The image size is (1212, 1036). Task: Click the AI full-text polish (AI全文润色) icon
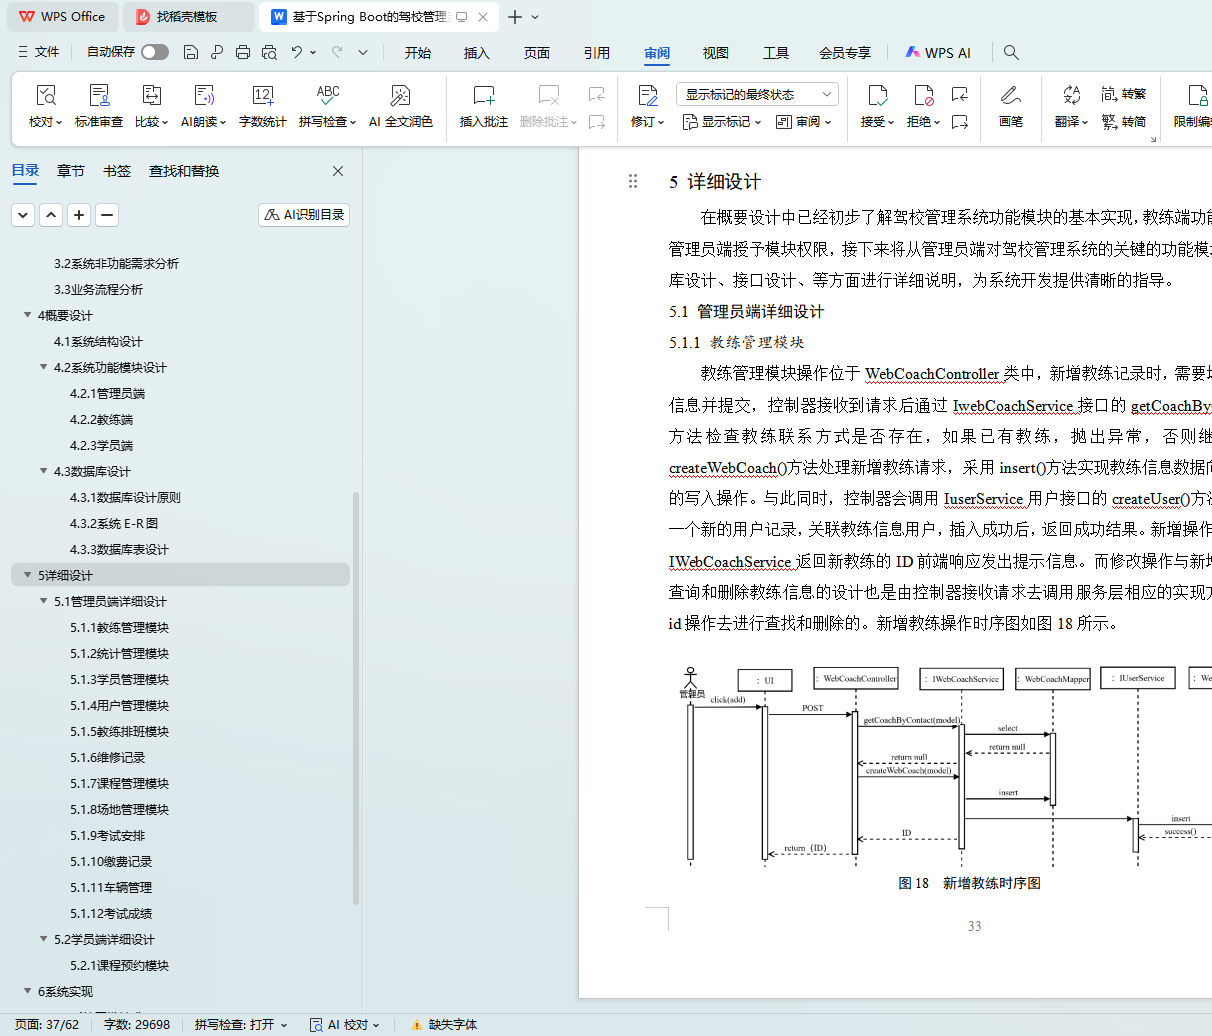point(400,96)
